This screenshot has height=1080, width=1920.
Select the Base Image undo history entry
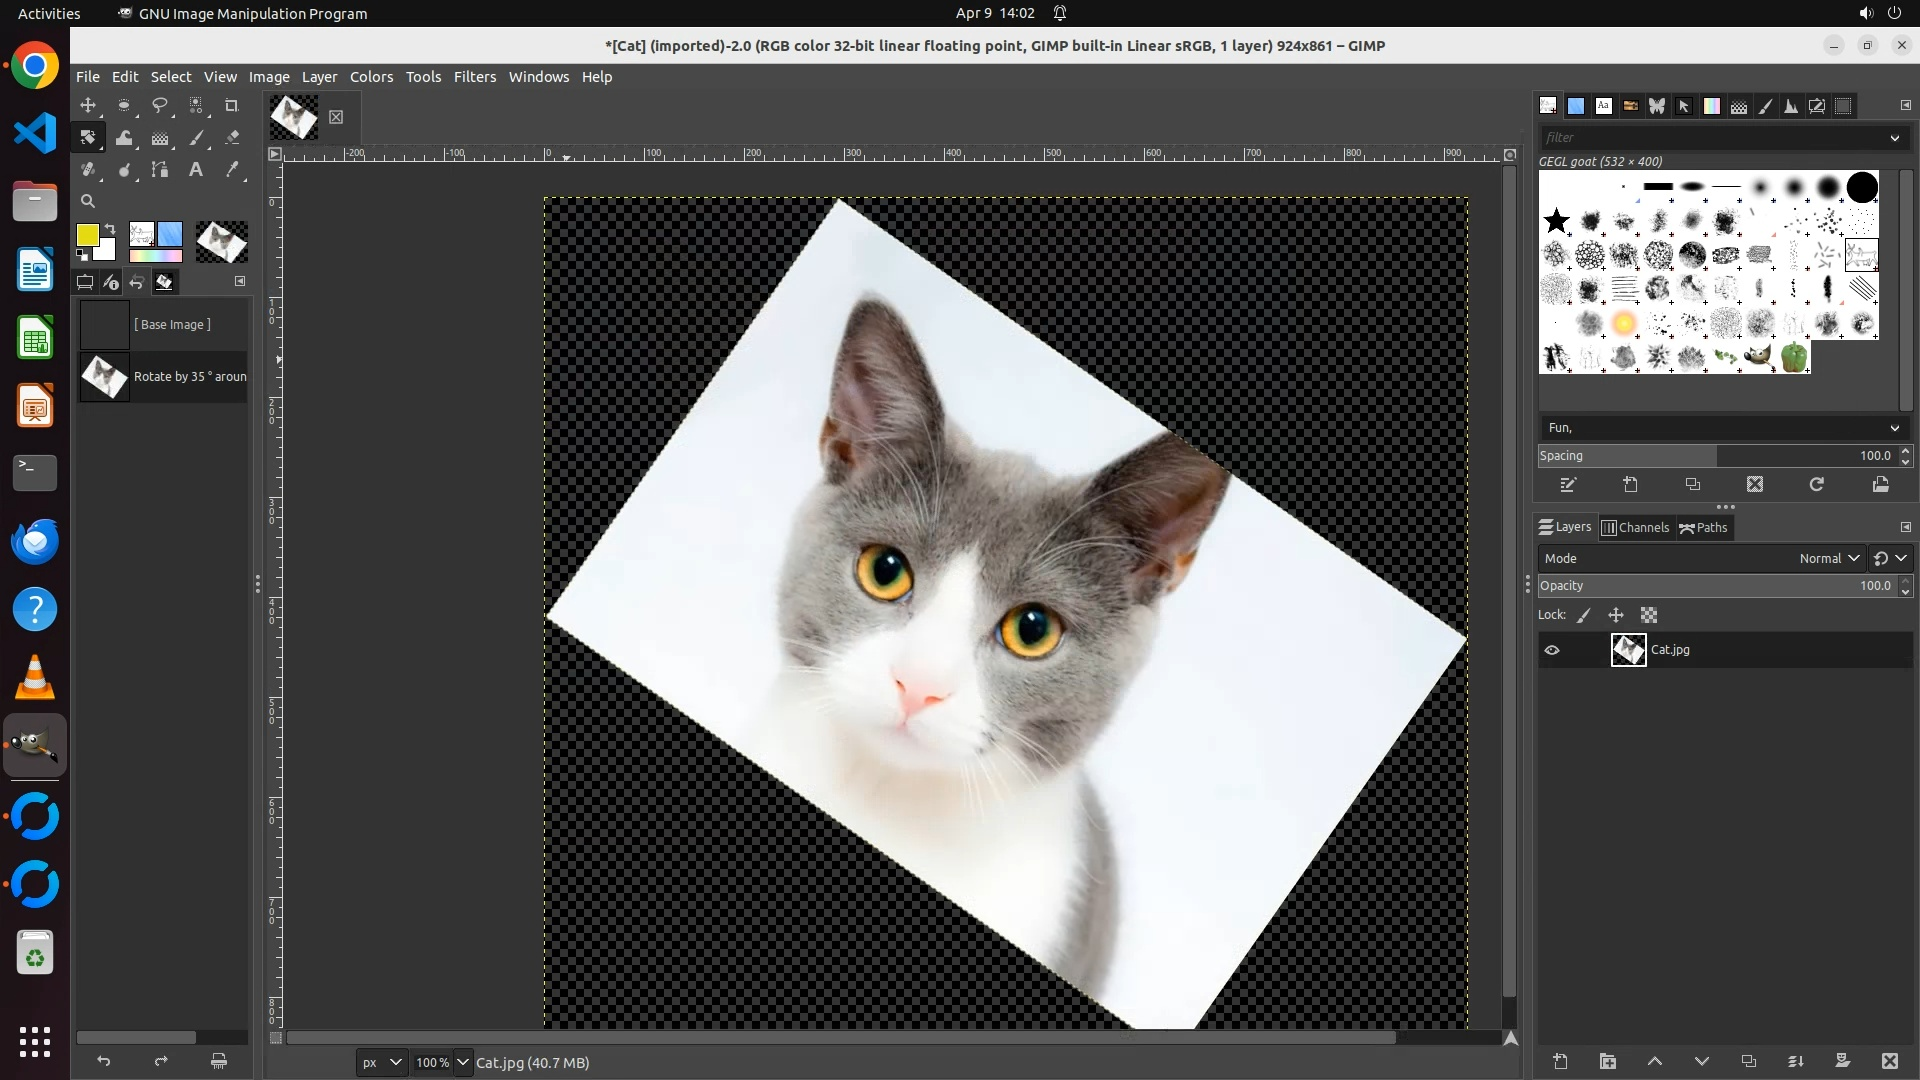point(172,325)
